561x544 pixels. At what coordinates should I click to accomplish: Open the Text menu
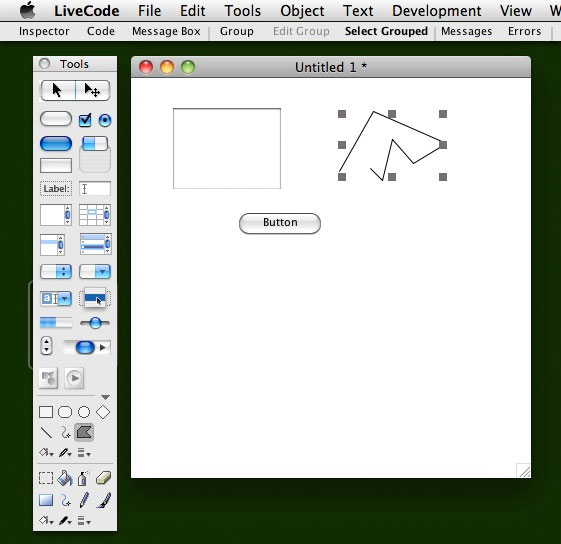(x=358, y=11)
